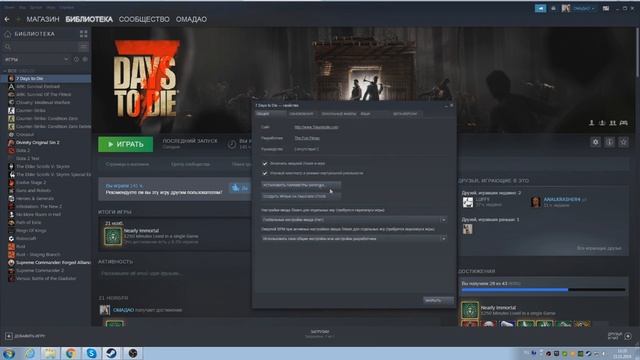The height and width of the screenshot is (360, 640).
Task: Click the search magnifier in library sidebar
Action: [x=8, y=47]
